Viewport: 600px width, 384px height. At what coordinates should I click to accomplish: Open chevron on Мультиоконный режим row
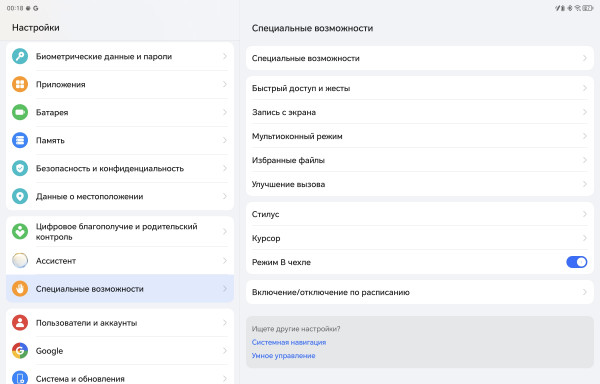pos(585,136)
